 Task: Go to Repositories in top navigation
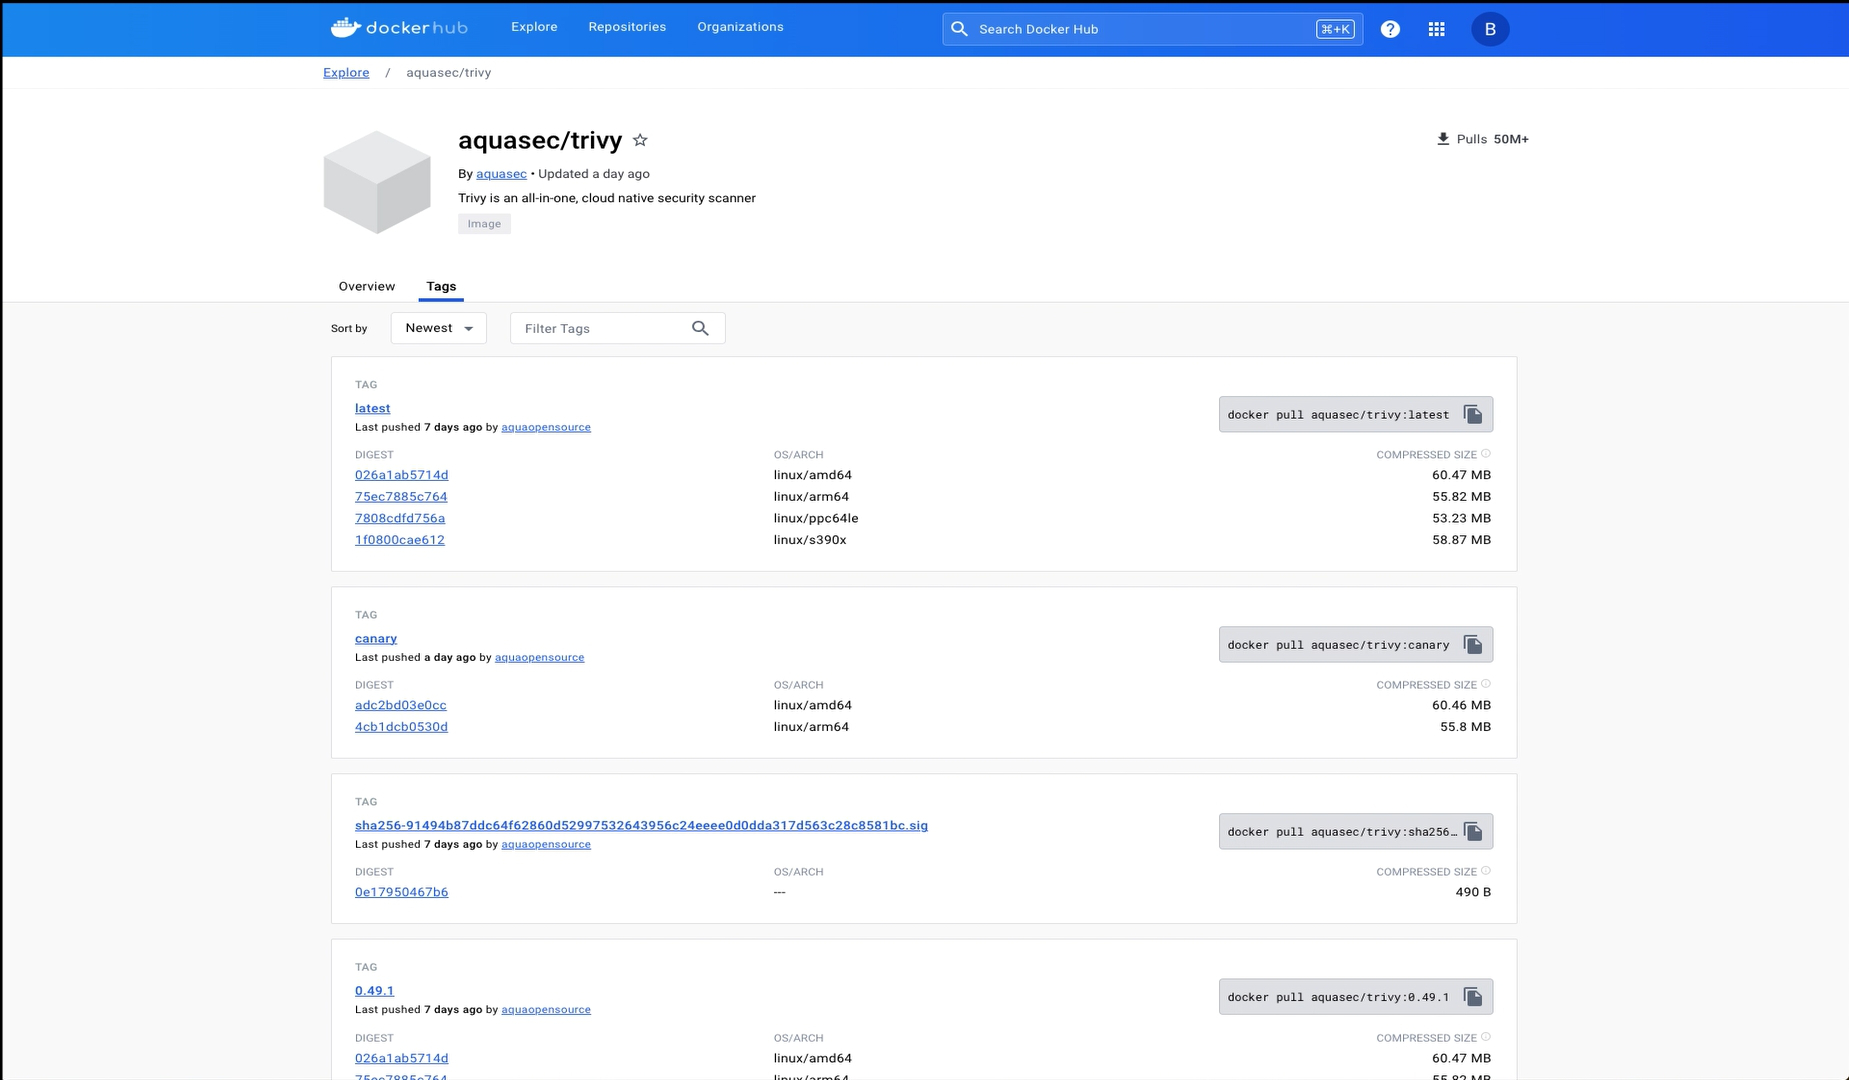[x=627, y=27]
